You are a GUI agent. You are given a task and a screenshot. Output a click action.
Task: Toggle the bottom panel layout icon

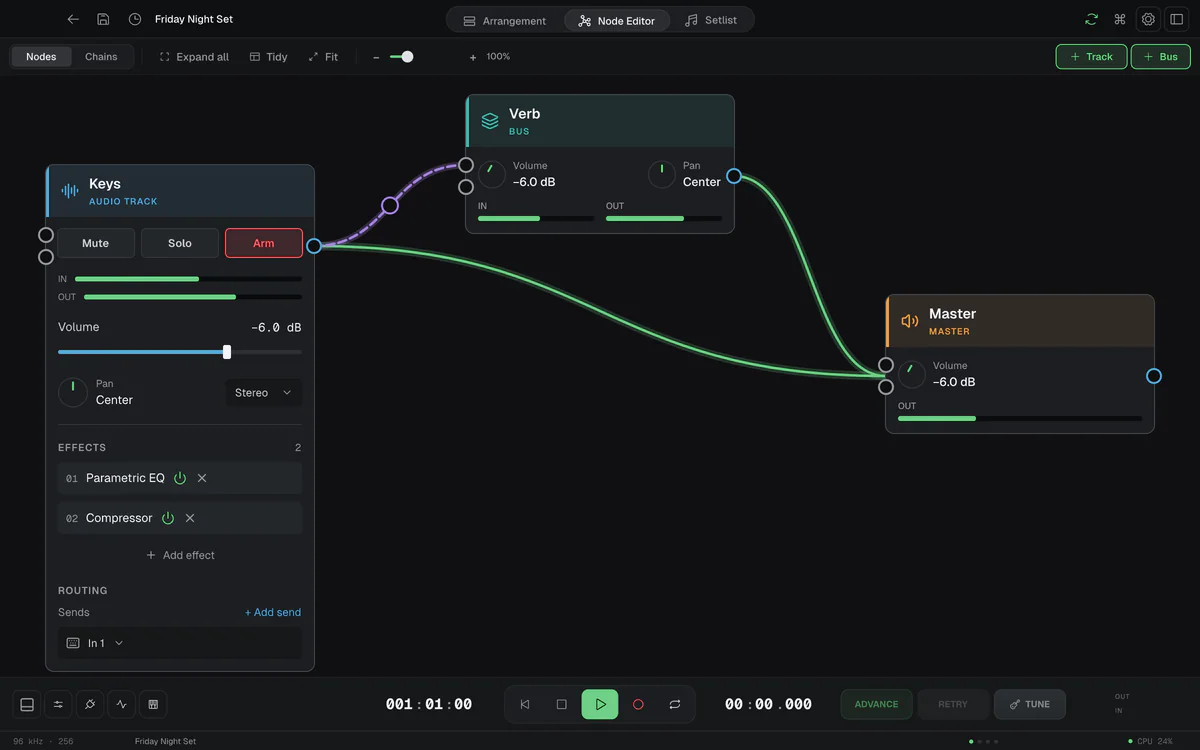27,704
